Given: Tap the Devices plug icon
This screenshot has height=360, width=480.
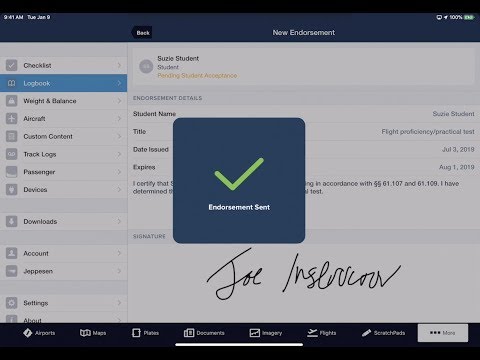Looking at the screenshot, I should (11, 189).
